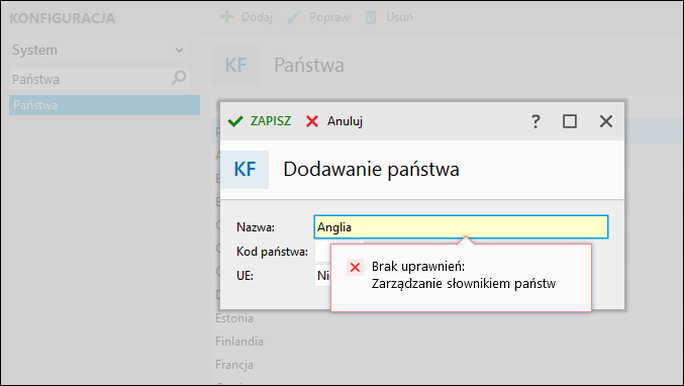Click the KONFIGURACJA heading
This screenshot has width=684, height=386.
(62, 18)
